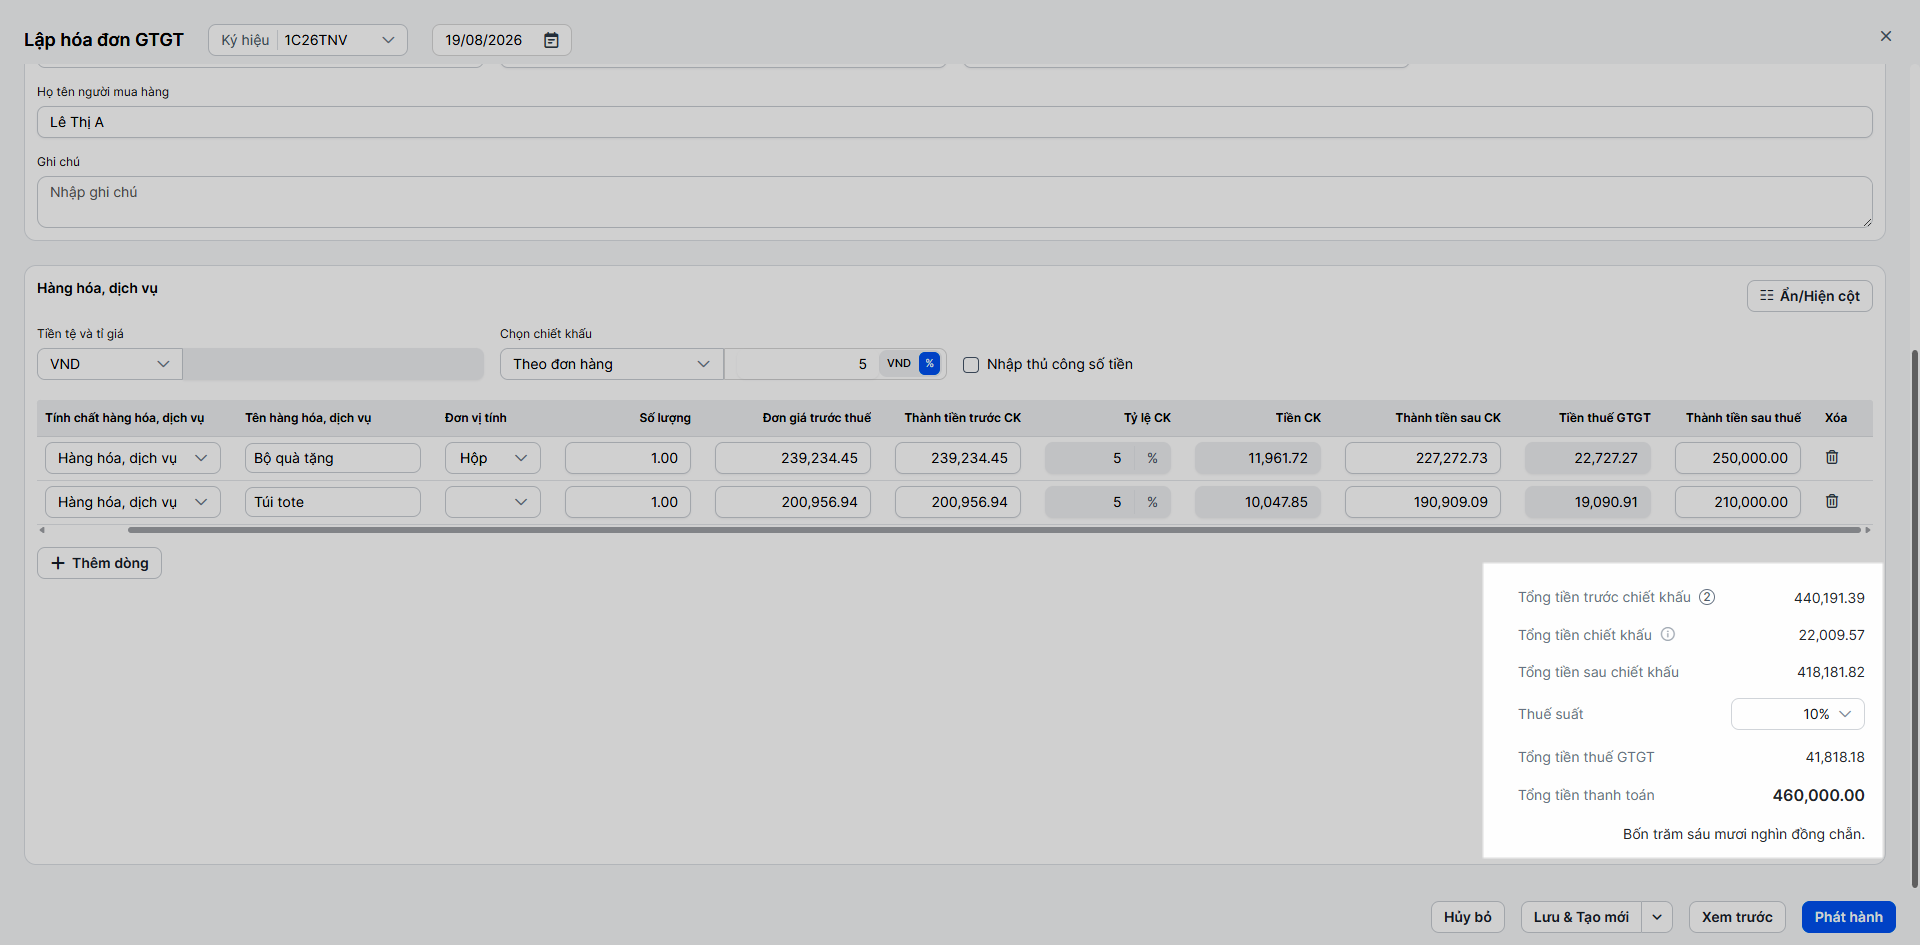
Task: Click the Bộ quà tặng item name field
Action: click(333, 458)
